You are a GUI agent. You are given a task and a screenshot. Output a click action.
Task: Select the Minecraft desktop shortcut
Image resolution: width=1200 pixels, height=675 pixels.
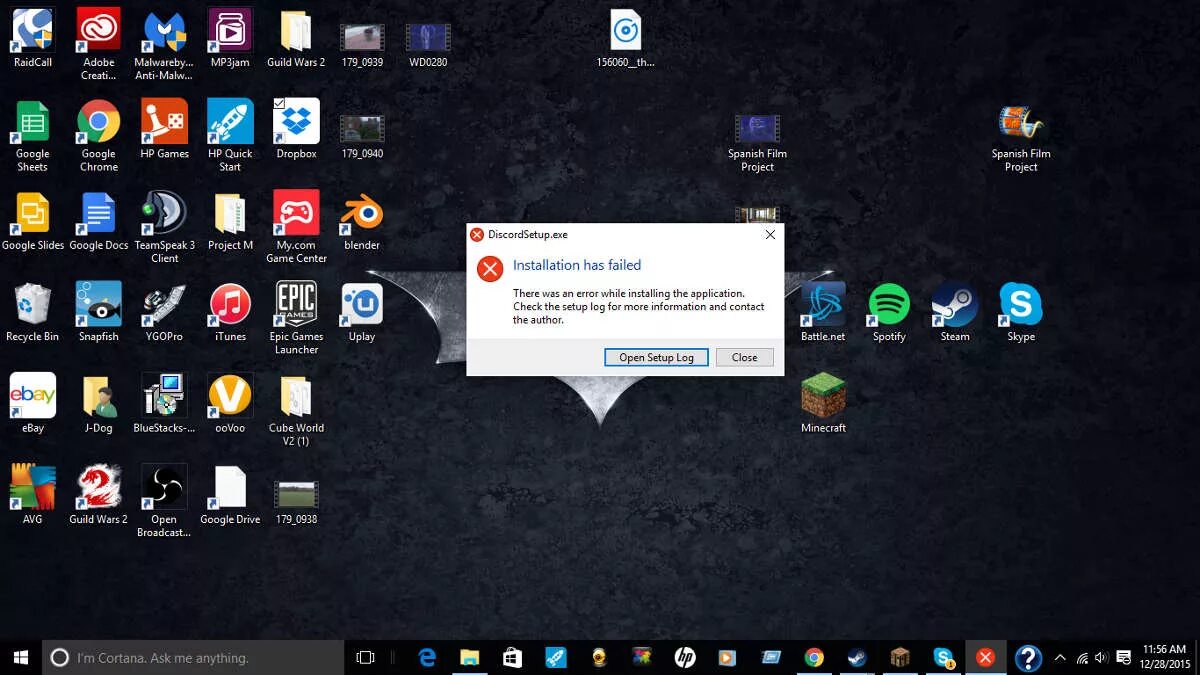823,403
